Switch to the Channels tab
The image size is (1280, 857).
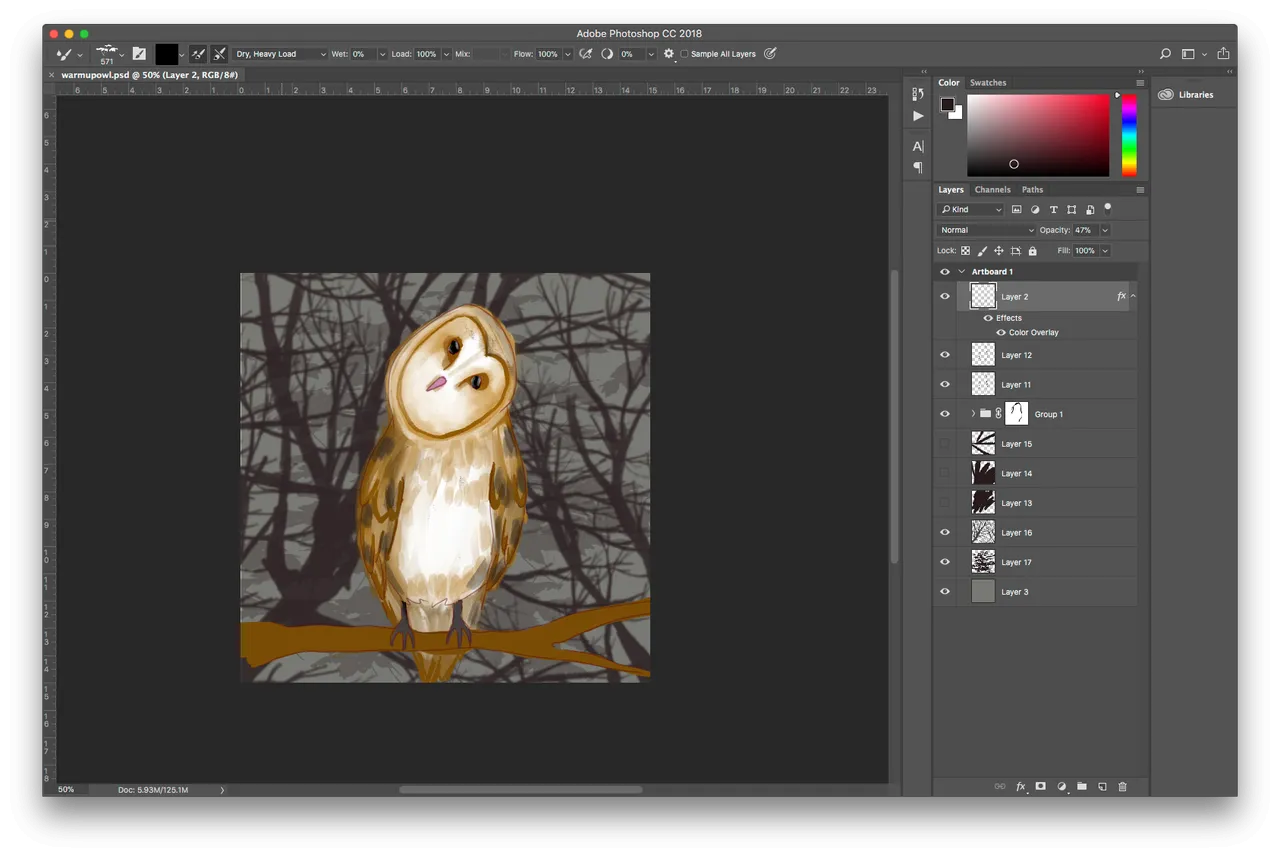point(993,190)
